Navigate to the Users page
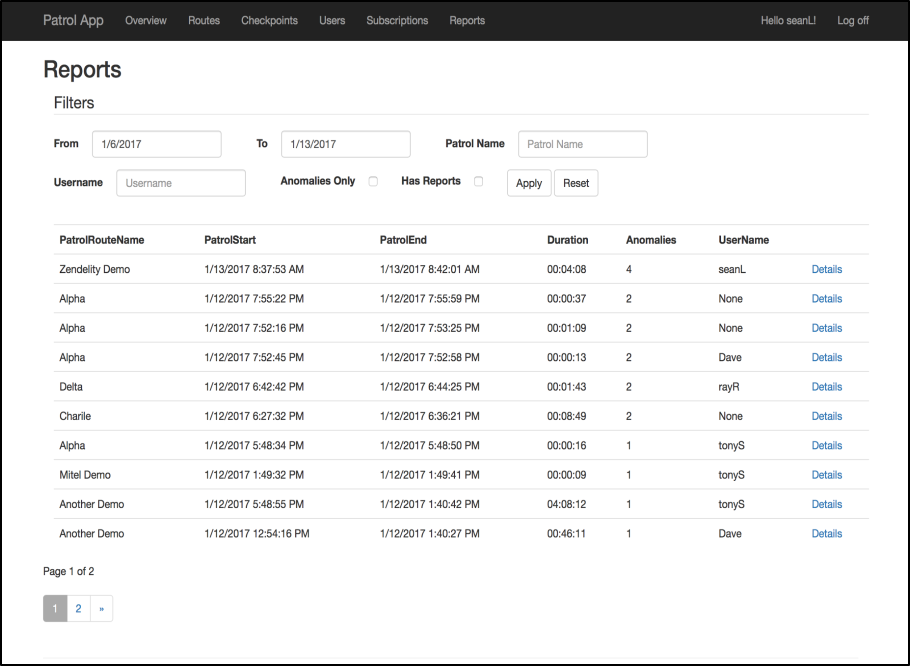 coord(332,21)
